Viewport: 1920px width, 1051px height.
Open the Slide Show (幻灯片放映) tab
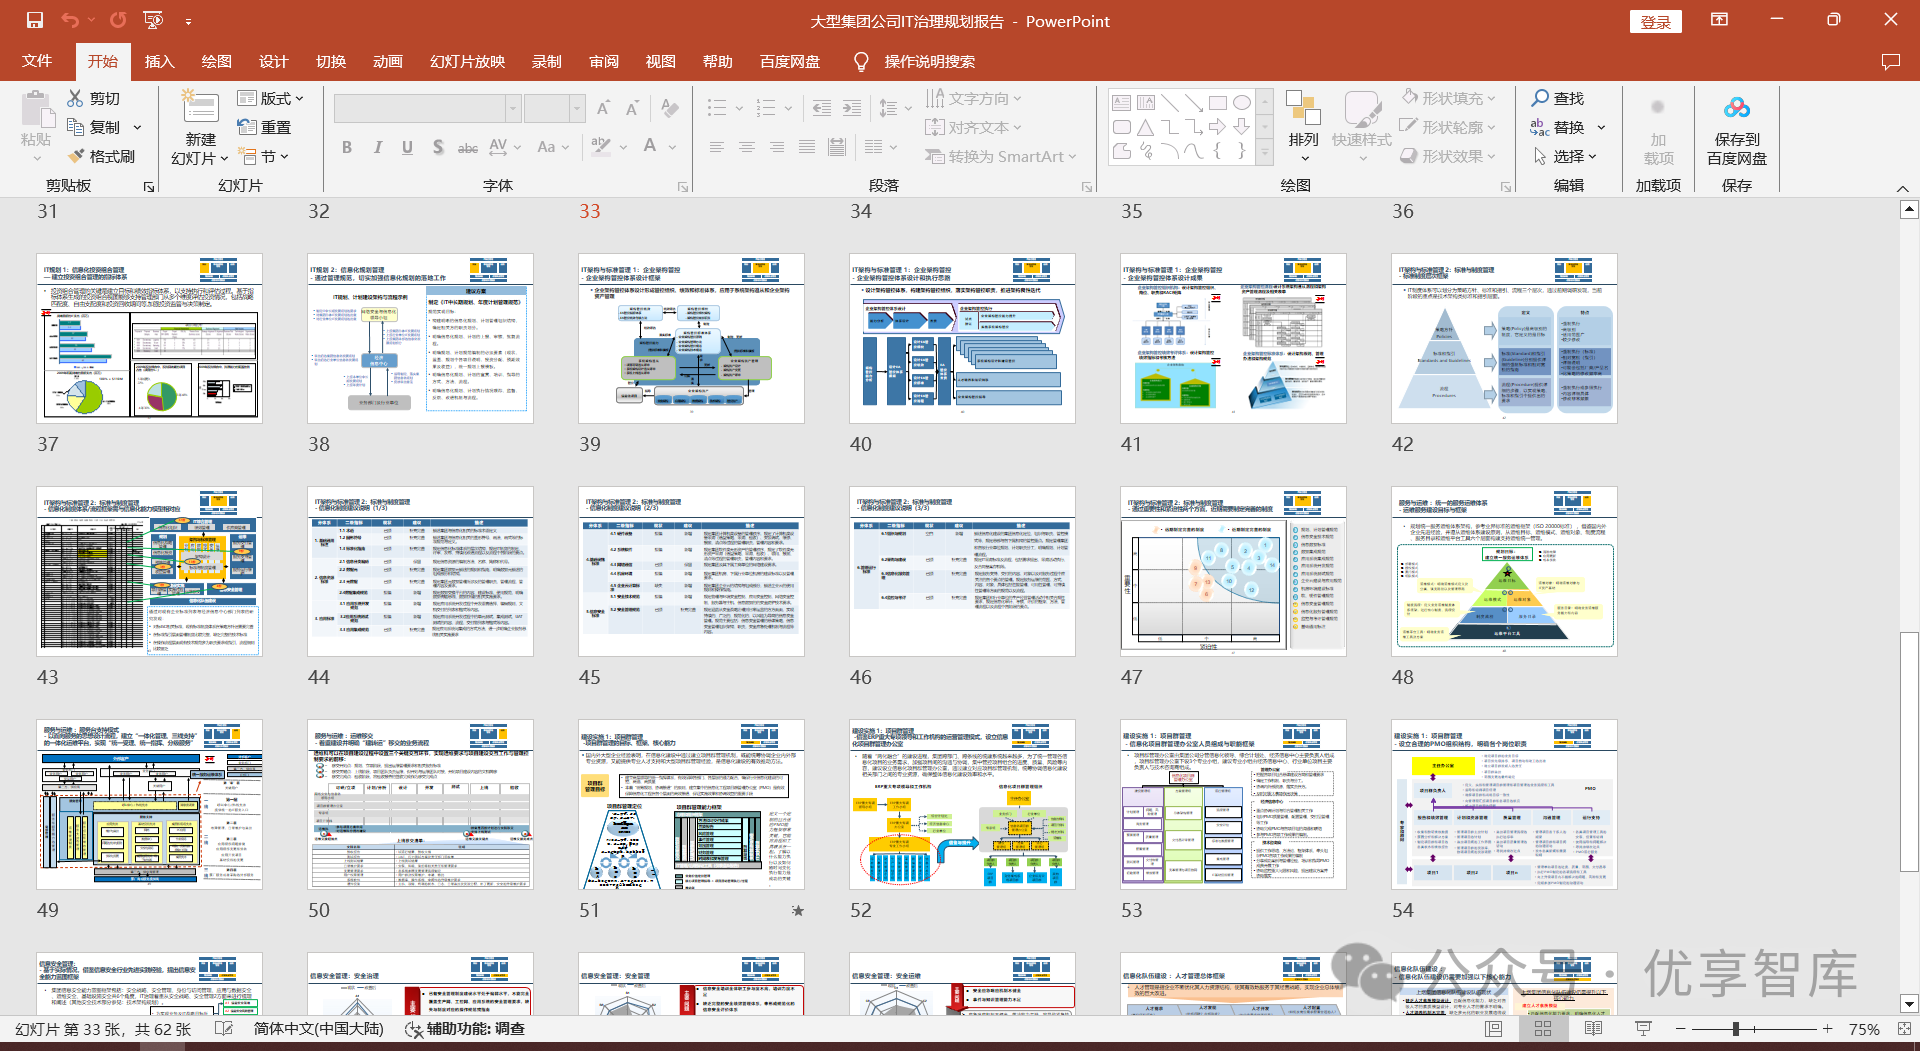click(x=467, y=62)
